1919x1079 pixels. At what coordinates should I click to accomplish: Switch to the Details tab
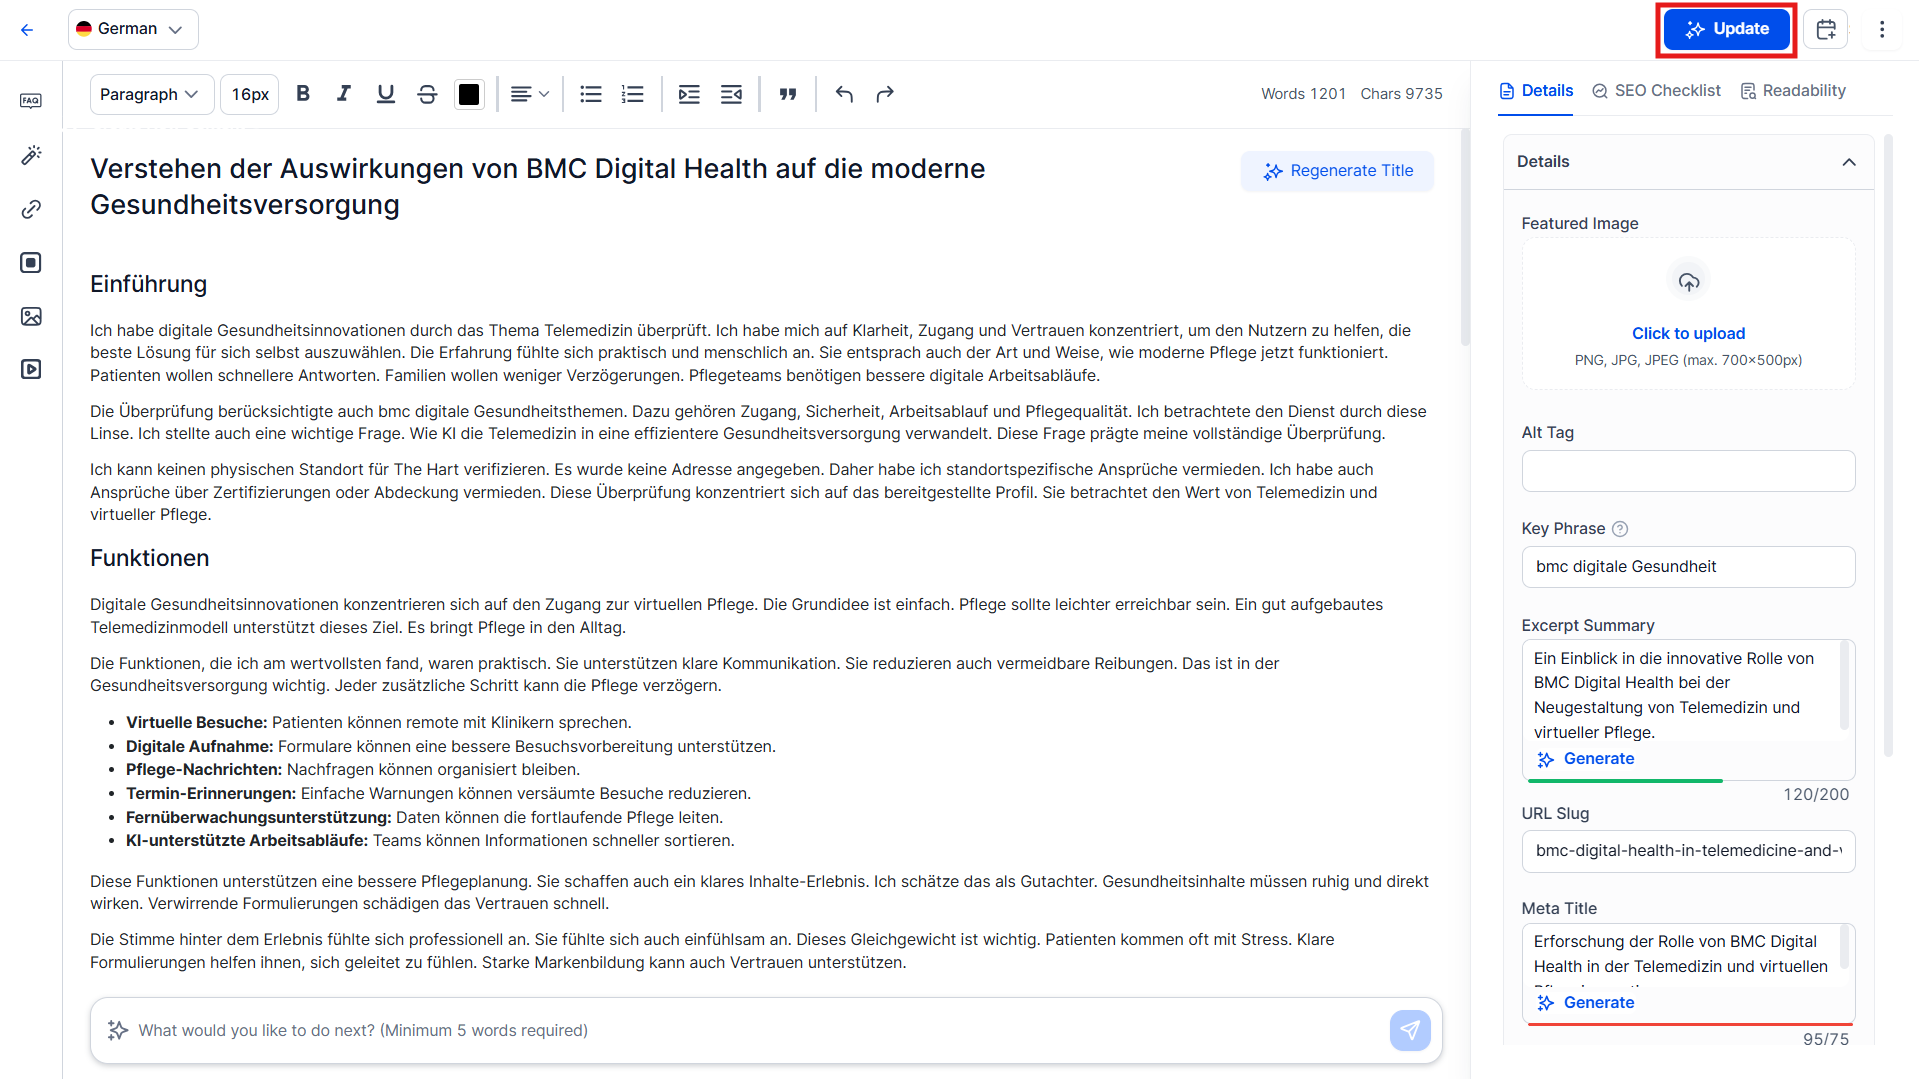point(1536,91)
